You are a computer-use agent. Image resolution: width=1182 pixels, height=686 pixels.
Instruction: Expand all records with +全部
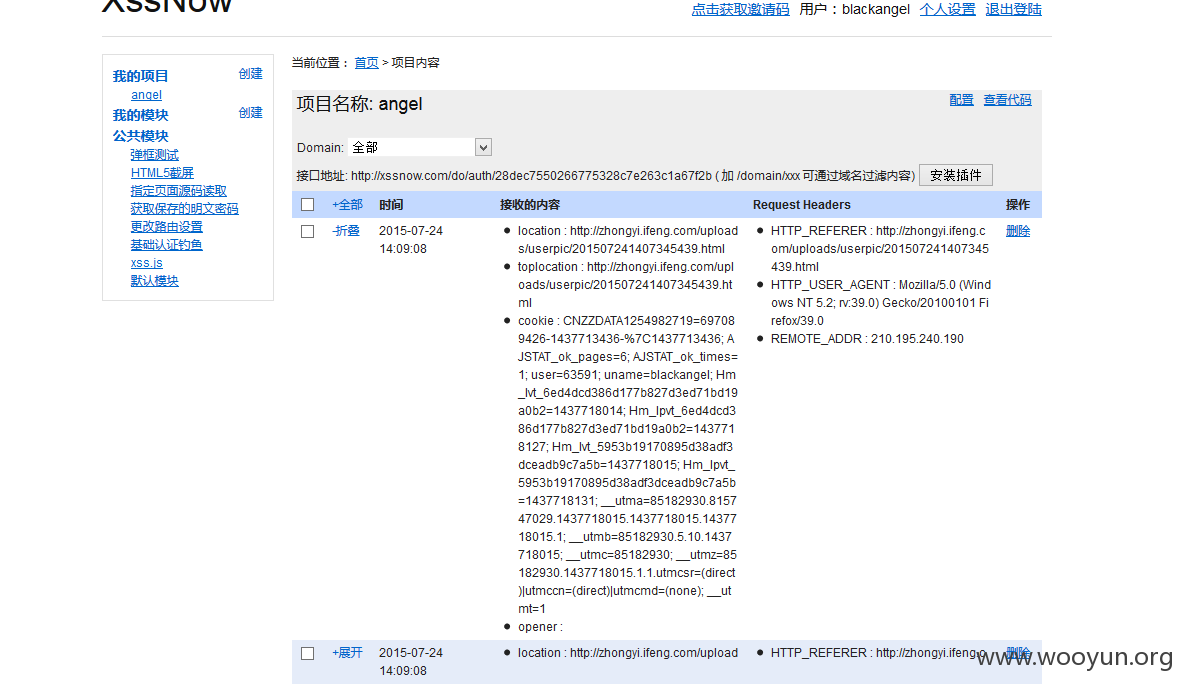tap(348, 205)
